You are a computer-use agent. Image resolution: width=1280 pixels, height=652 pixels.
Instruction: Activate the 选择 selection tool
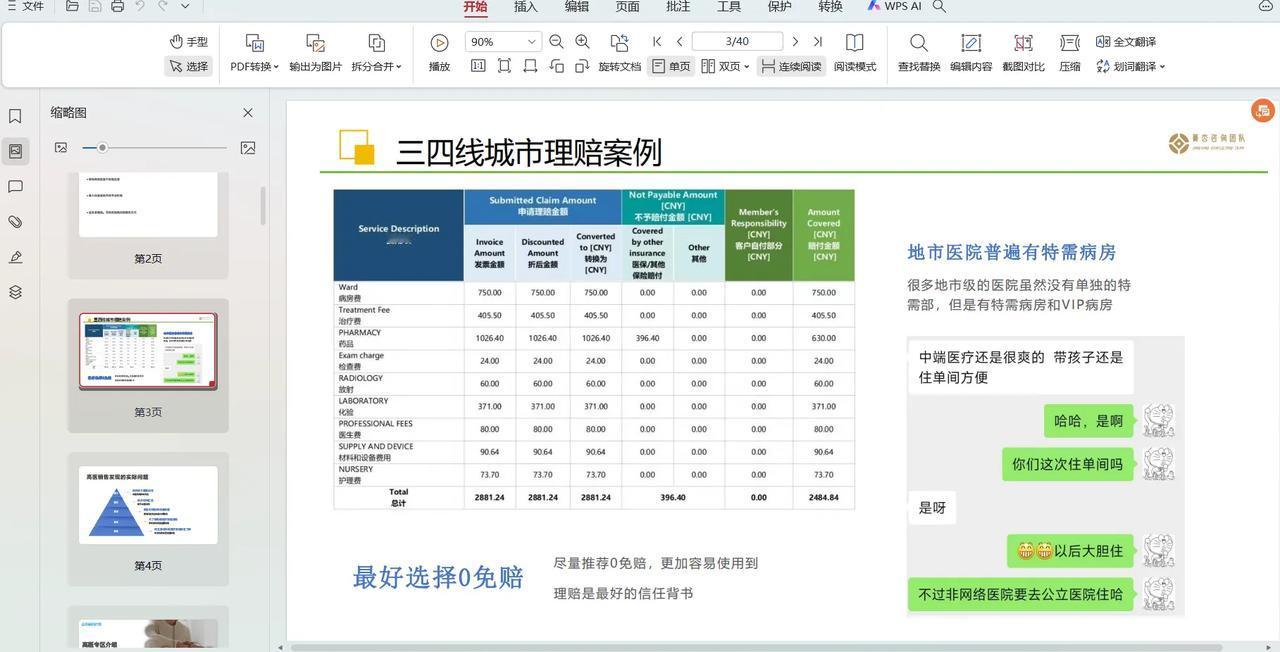click(188, 66)
